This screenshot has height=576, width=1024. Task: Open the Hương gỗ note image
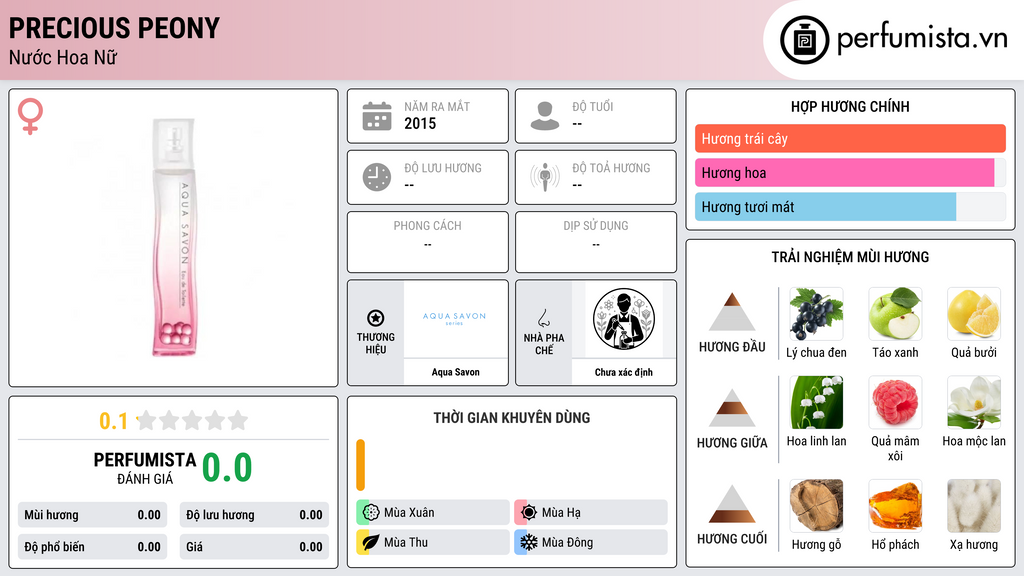point(816,506)
